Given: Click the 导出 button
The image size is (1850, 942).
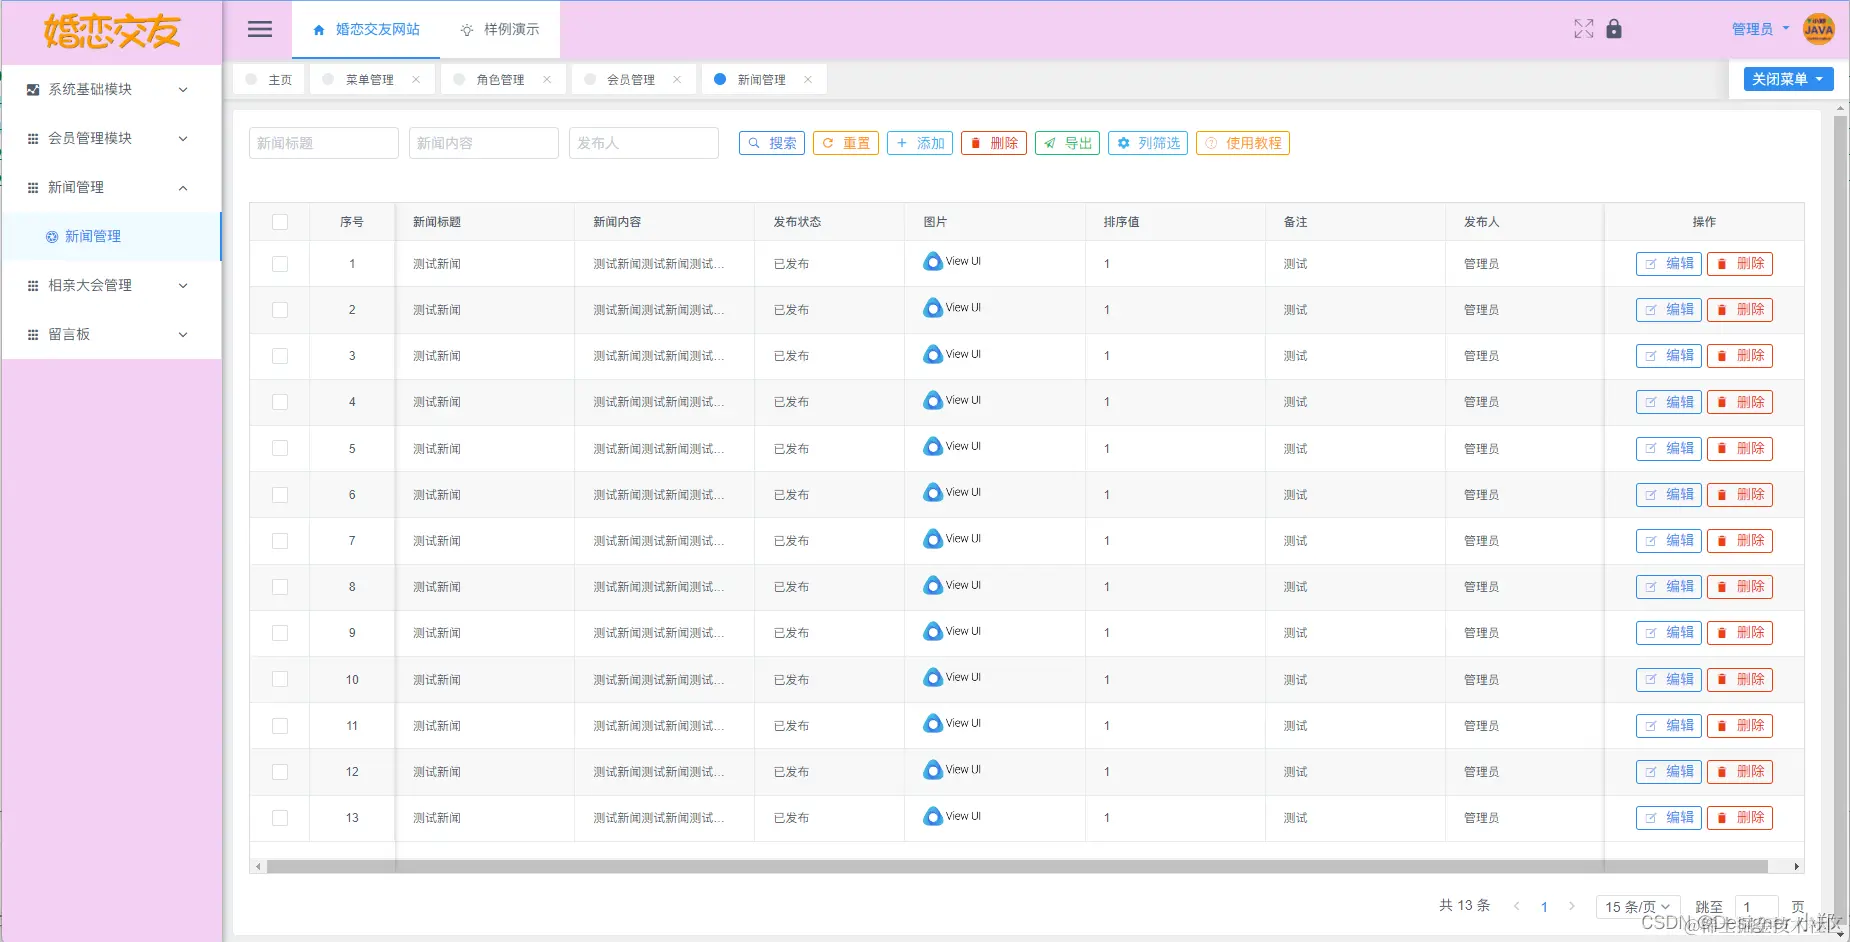Looking at the screenshot, I should tap(1067, 143).
